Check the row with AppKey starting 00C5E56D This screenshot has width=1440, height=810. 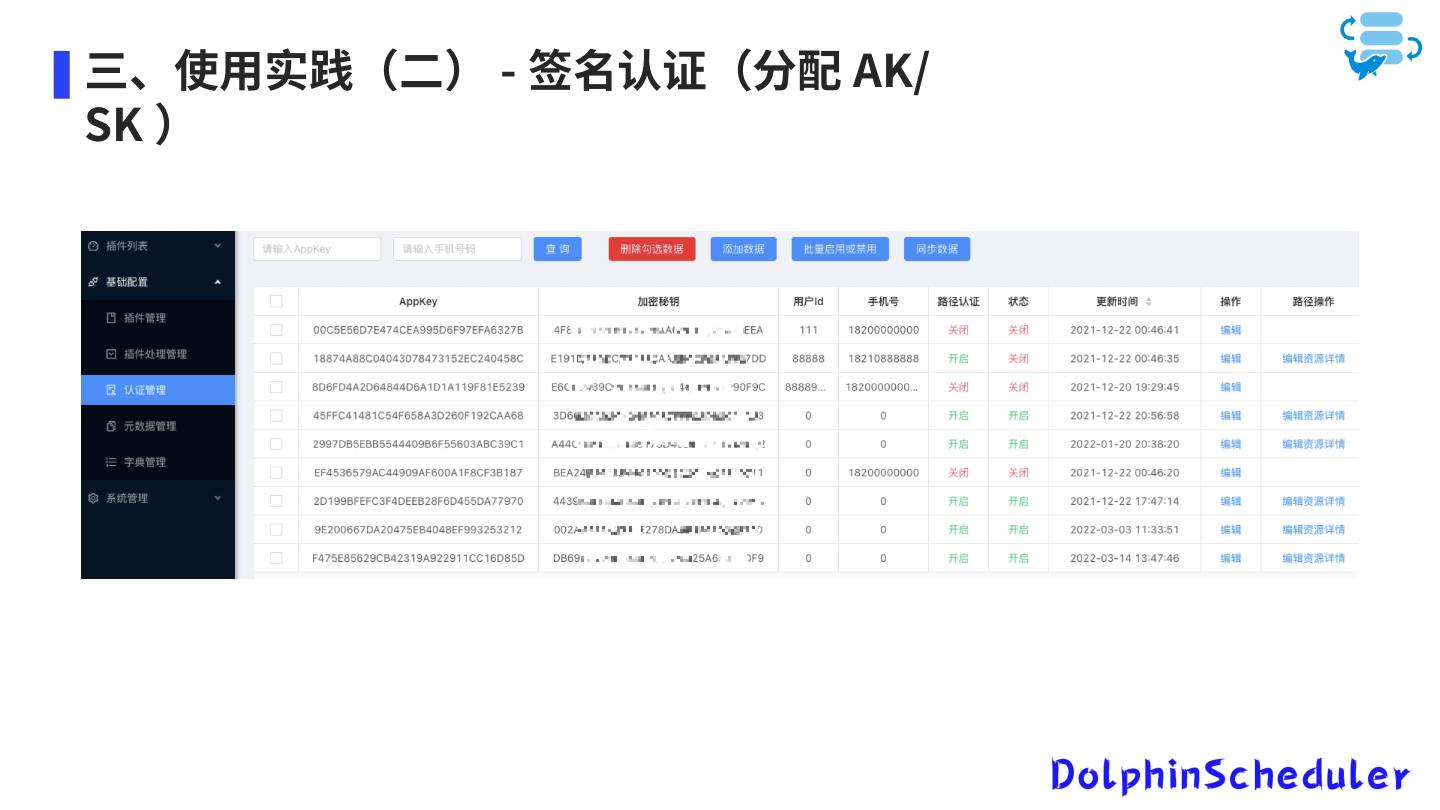[x=276, y=330]
